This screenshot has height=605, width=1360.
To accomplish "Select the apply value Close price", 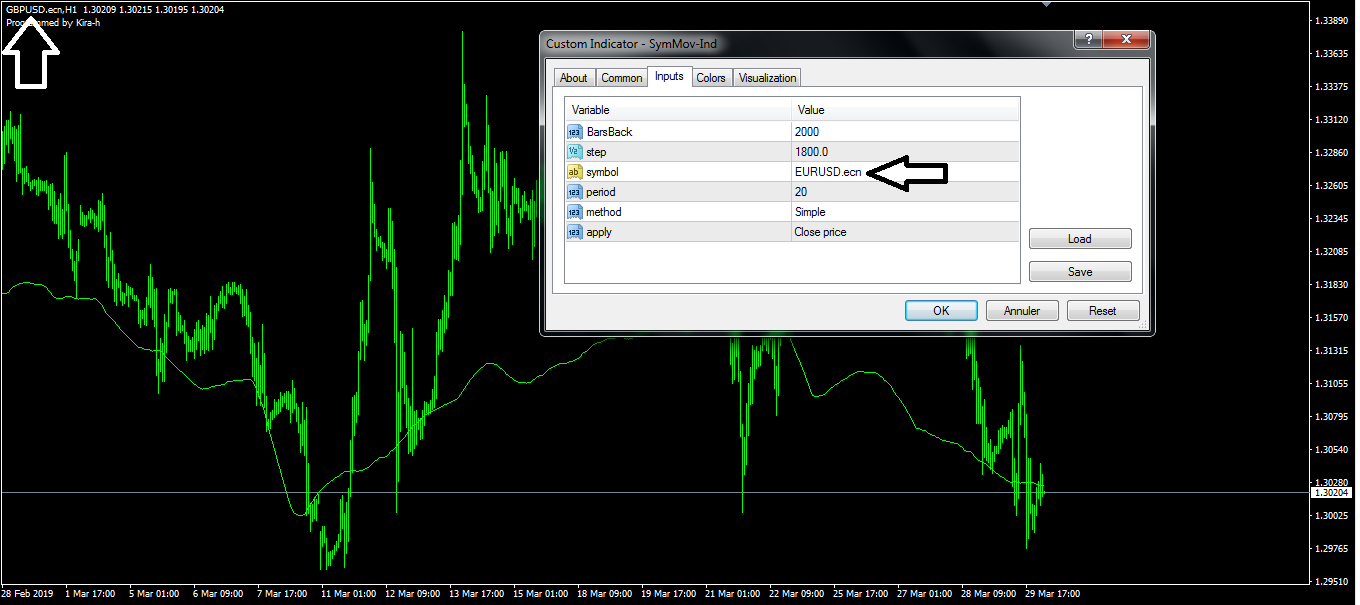I will tap(820, 232).
